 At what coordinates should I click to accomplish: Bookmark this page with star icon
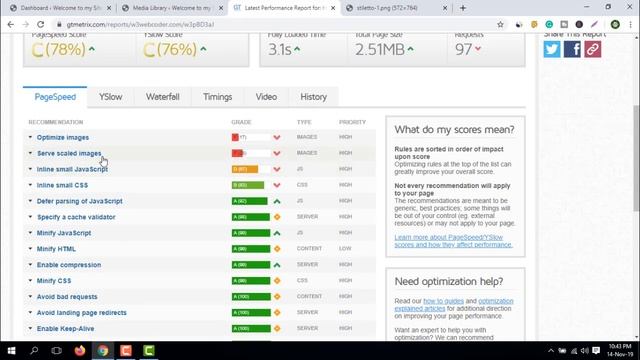pos(500,24)
